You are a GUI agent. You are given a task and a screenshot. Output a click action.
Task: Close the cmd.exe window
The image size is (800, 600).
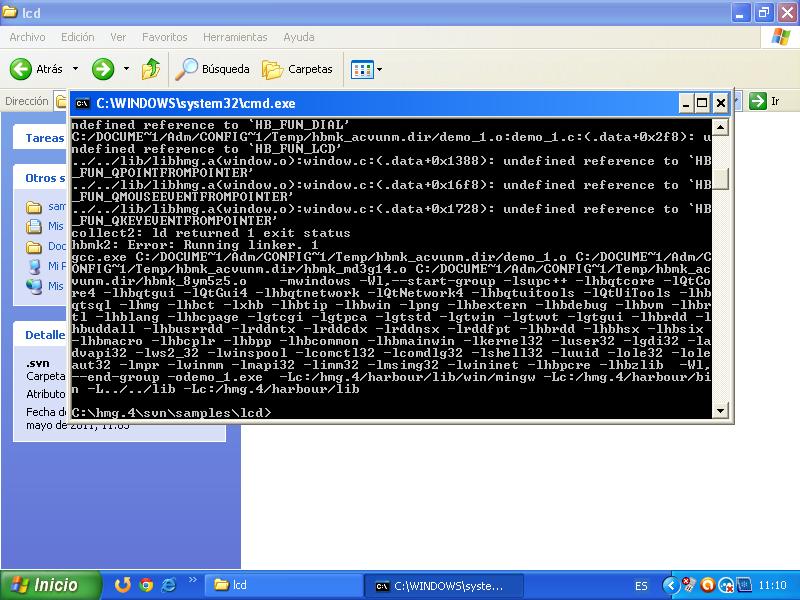(720, 104)
